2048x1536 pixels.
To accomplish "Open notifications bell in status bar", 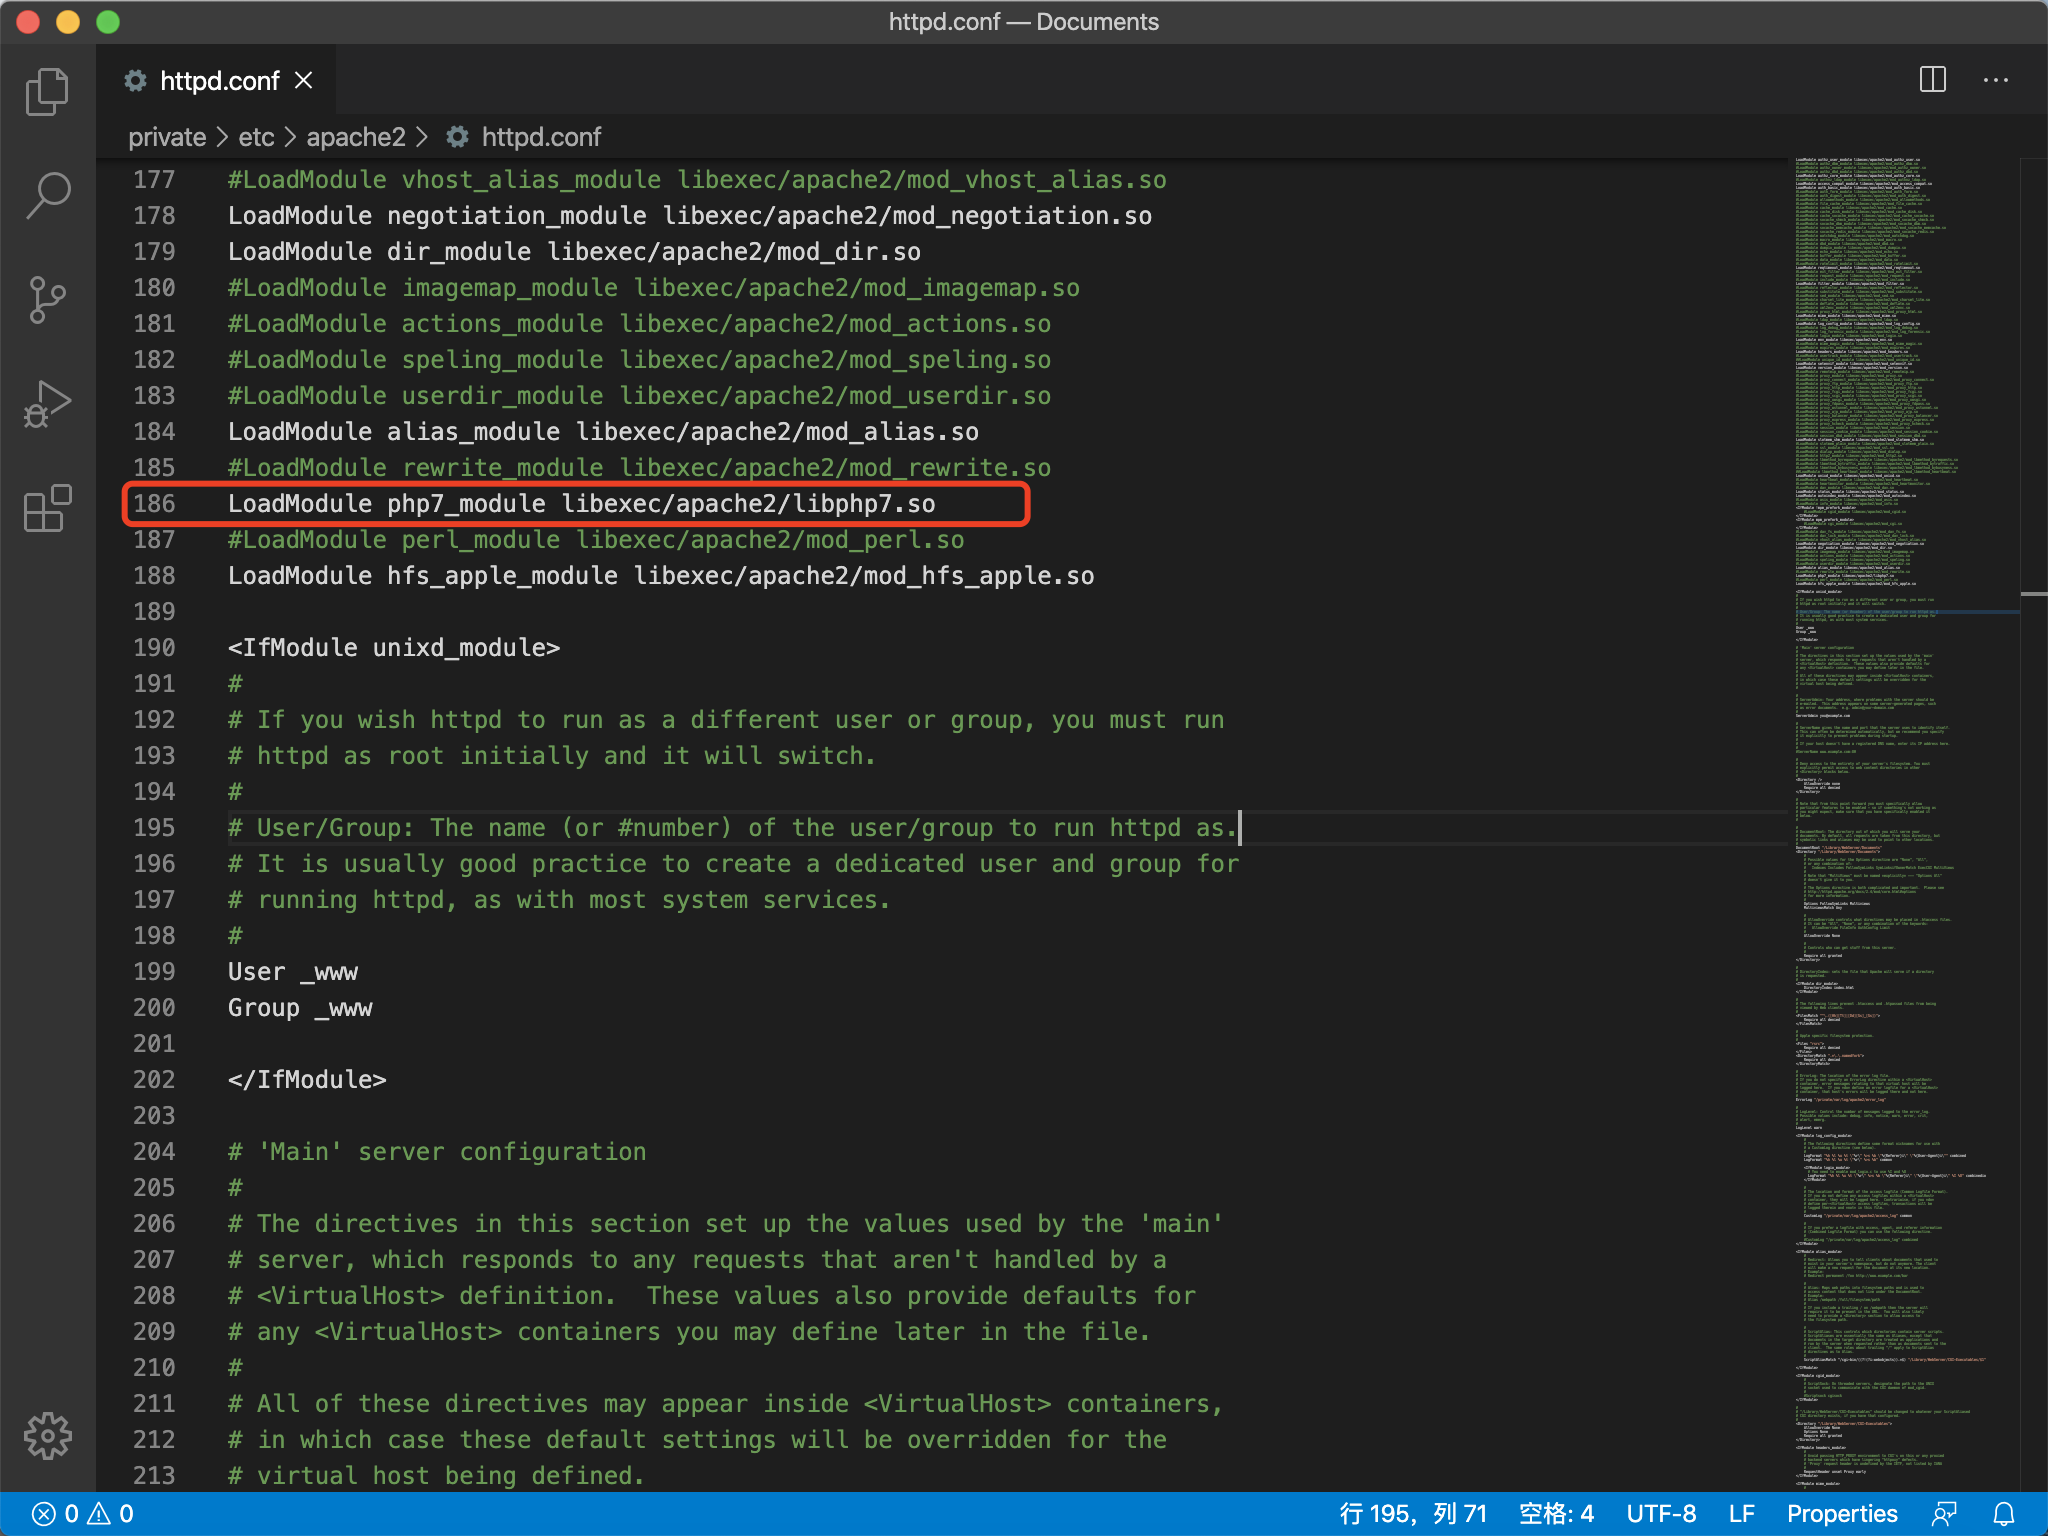I will [x=2004, y=1514].
